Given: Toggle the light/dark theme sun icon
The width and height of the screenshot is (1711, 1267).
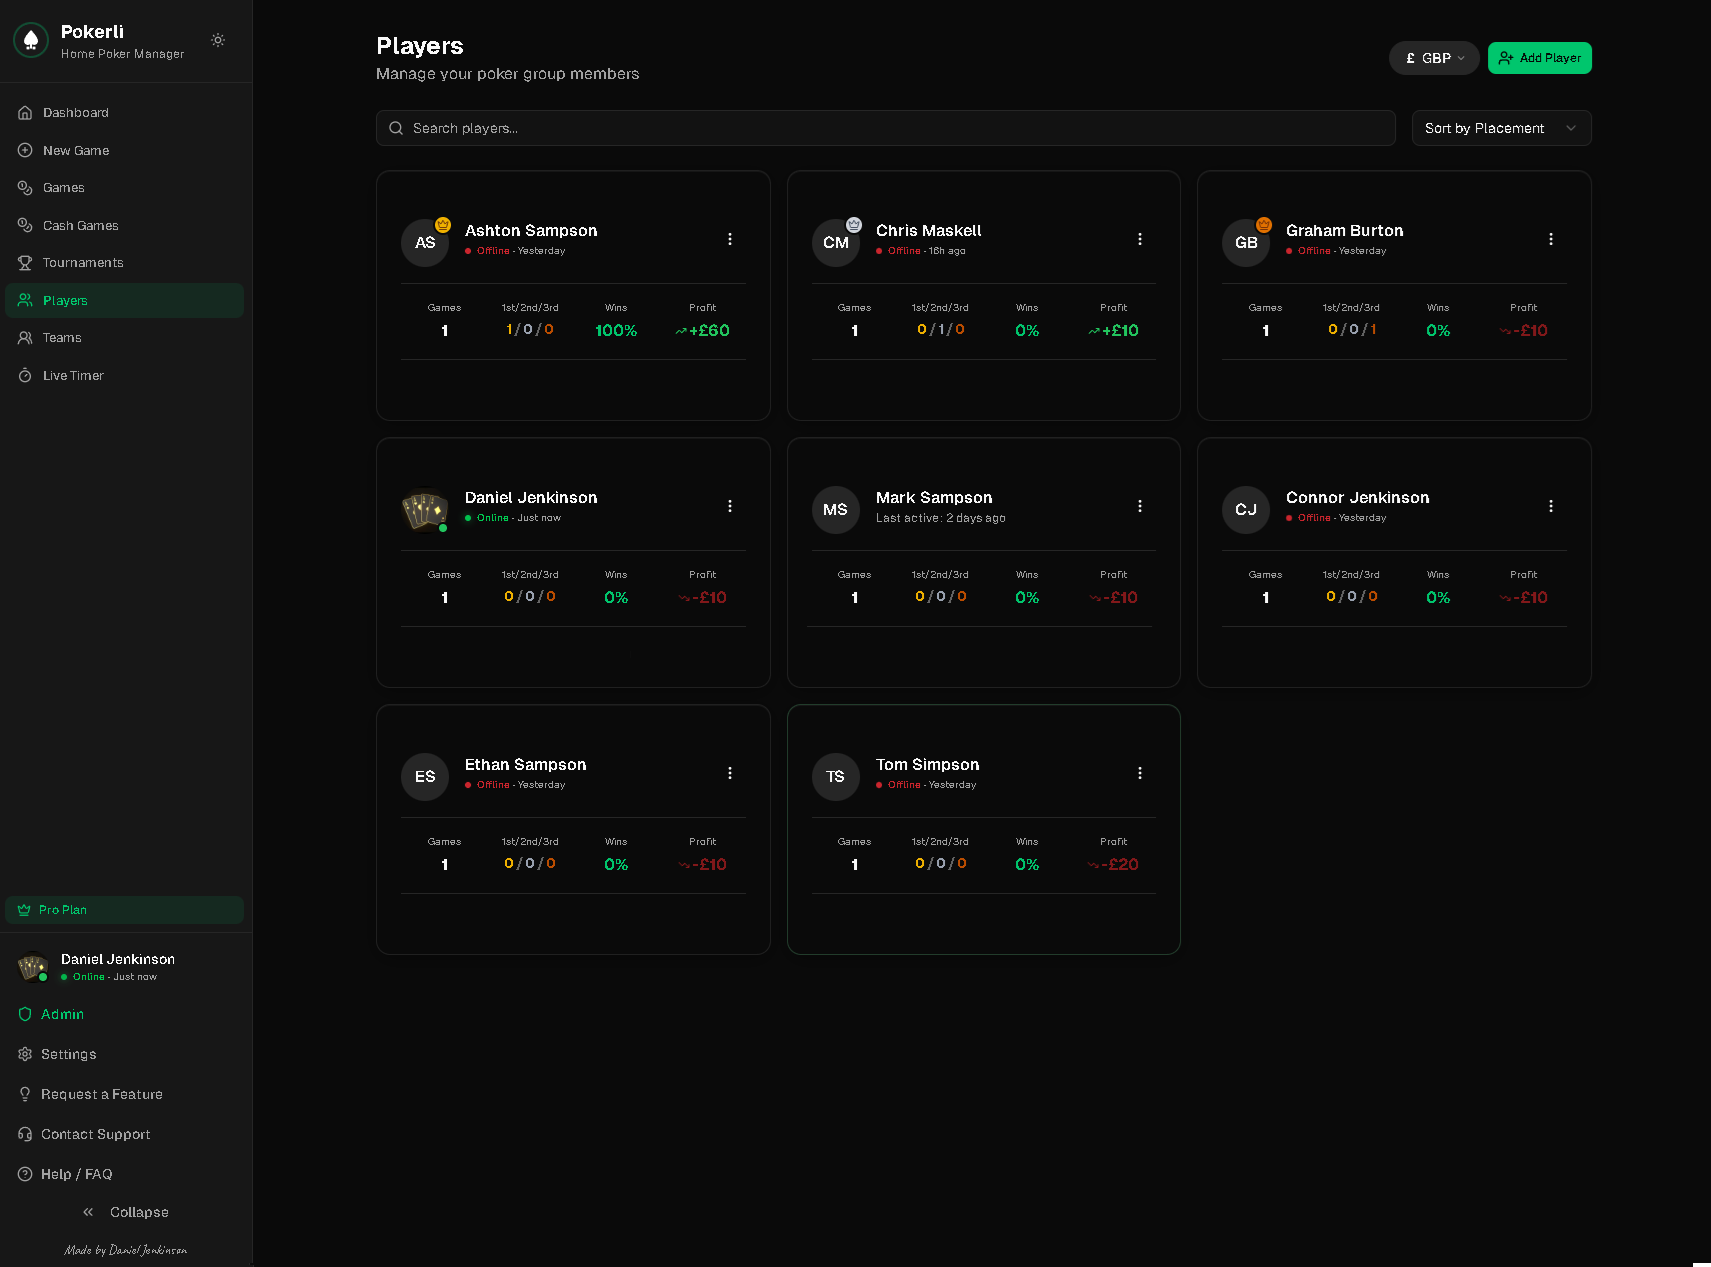Looking at the screenshot, I should tap(218, 40).
